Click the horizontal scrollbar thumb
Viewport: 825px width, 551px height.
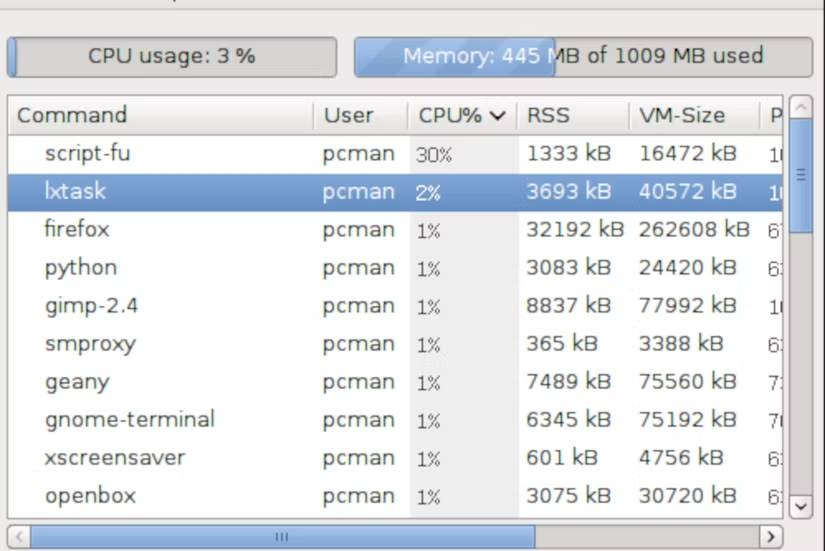[x=283, y=537]
